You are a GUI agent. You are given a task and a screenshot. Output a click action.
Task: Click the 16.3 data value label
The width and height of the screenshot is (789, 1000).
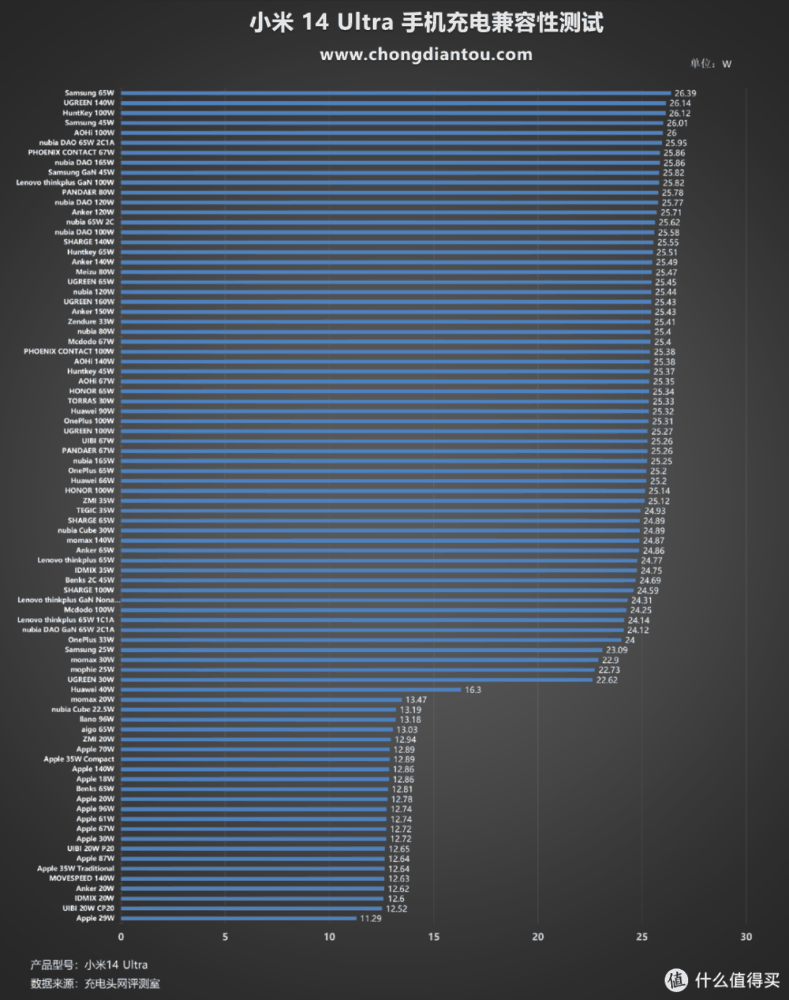pyautogui.click(x=474, y=689)
